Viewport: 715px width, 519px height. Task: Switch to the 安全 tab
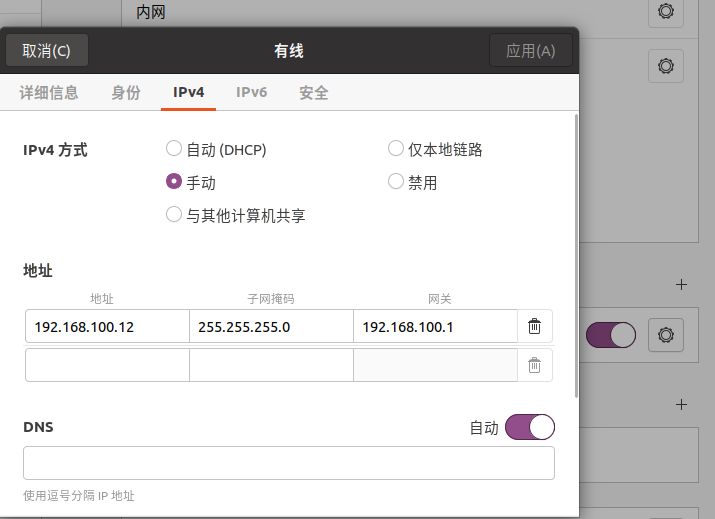click(x=314, y=93)
